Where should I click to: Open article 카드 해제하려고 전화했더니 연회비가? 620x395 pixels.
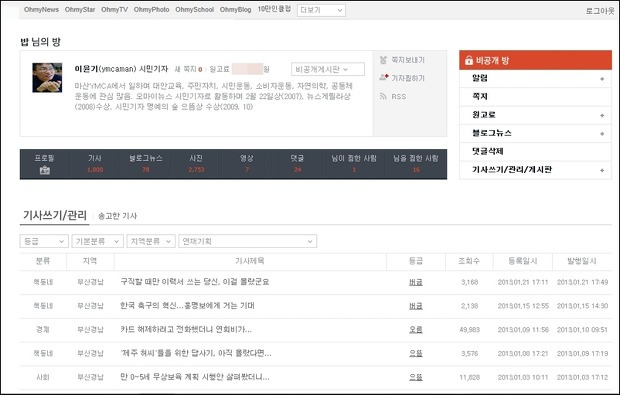[186, 329]
